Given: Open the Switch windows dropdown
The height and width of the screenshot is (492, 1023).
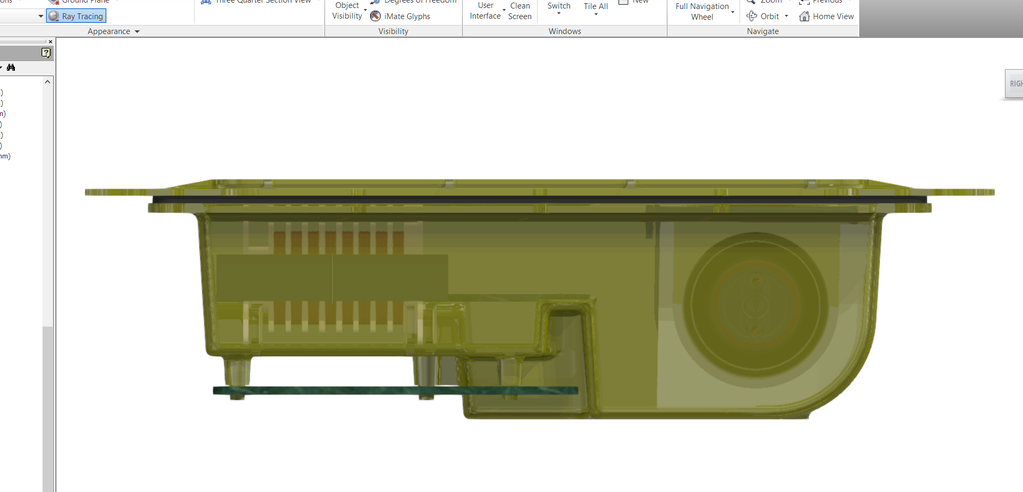Looking at the screenshot, I should (x=558, y=8).
